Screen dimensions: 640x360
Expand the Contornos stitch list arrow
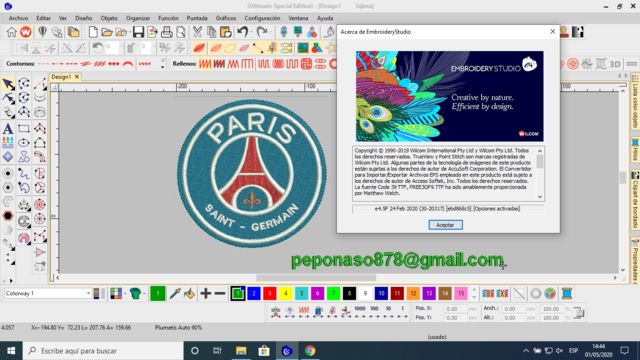point(162,67)
